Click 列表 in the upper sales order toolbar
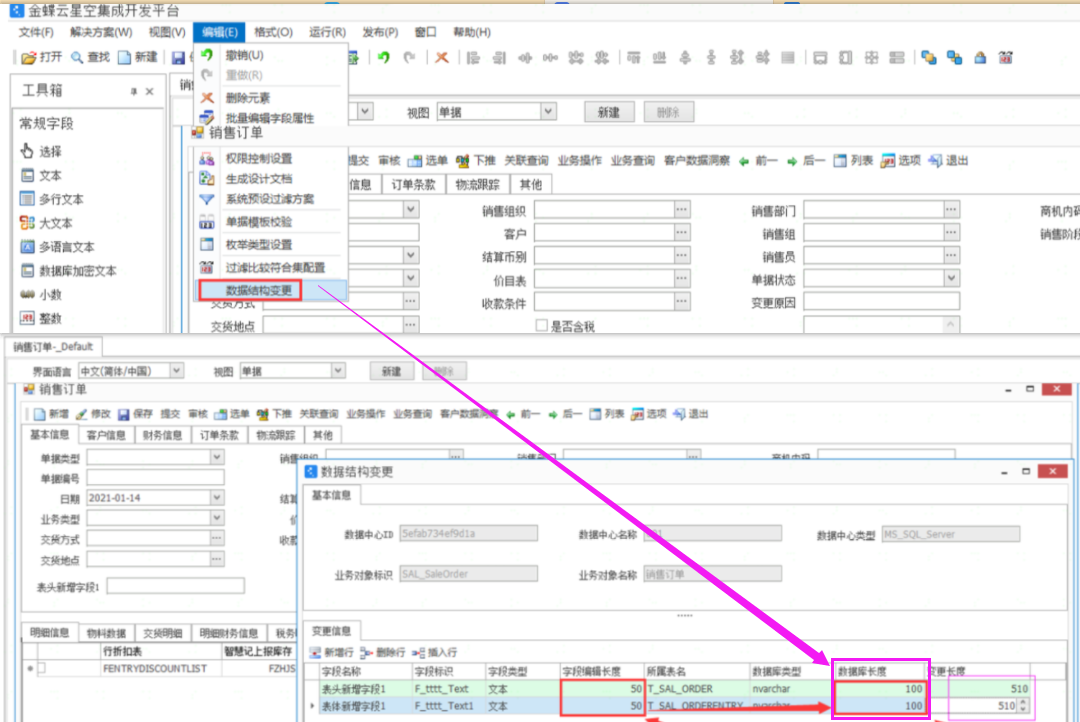The height and width of the screenshot is (722, 1080). pos(853,161)
